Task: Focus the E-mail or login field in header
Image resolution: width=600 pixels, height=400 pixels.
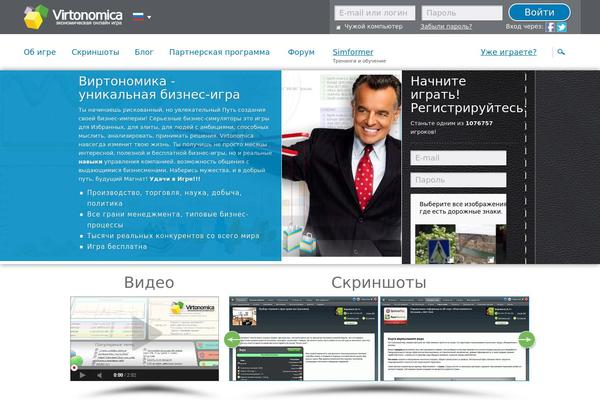Action: 375,13
